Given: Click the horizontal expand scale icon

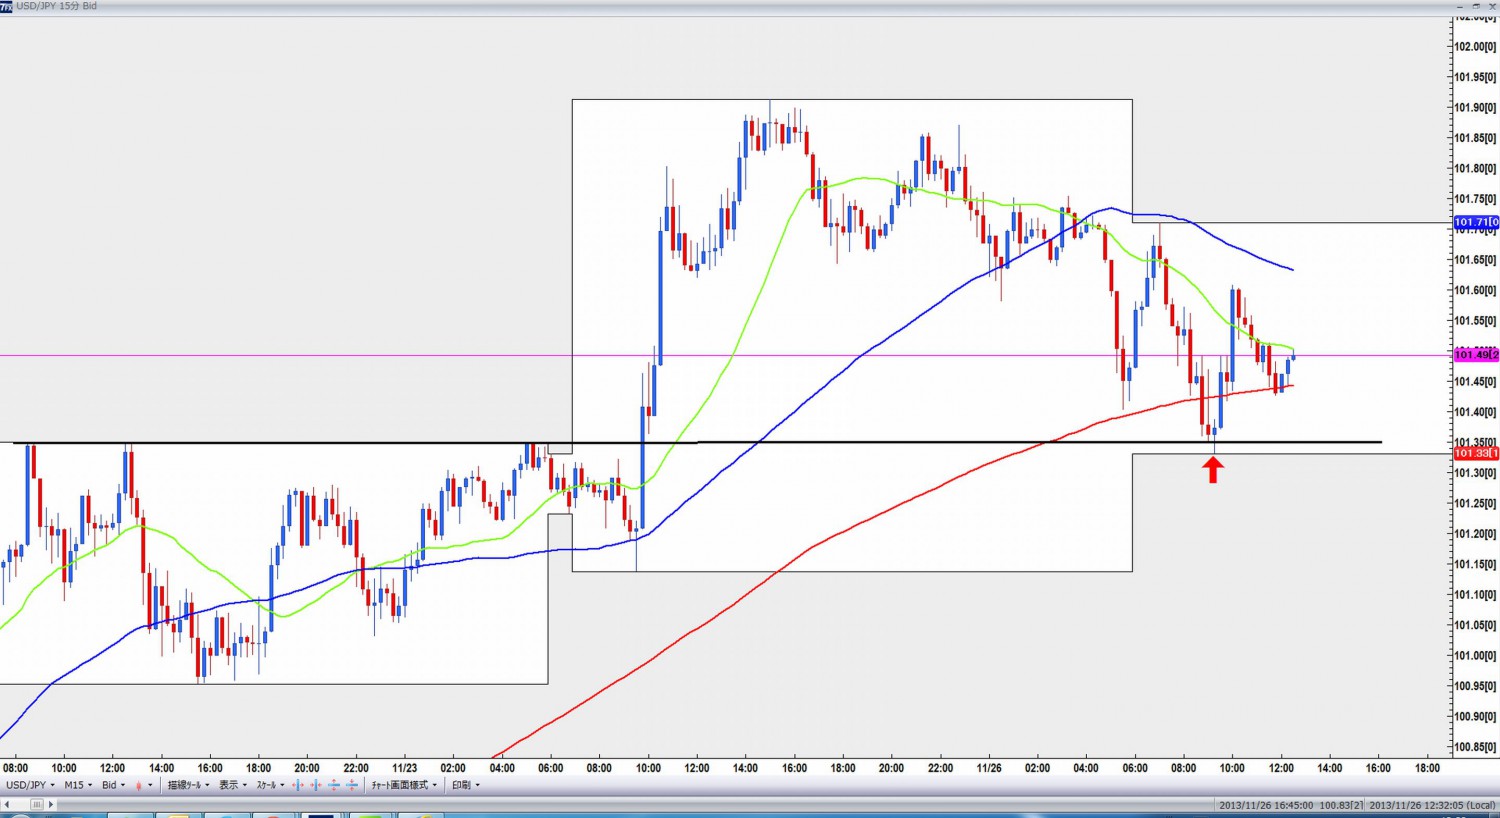Looking at the screenshot, I should [x=298, y=785].
